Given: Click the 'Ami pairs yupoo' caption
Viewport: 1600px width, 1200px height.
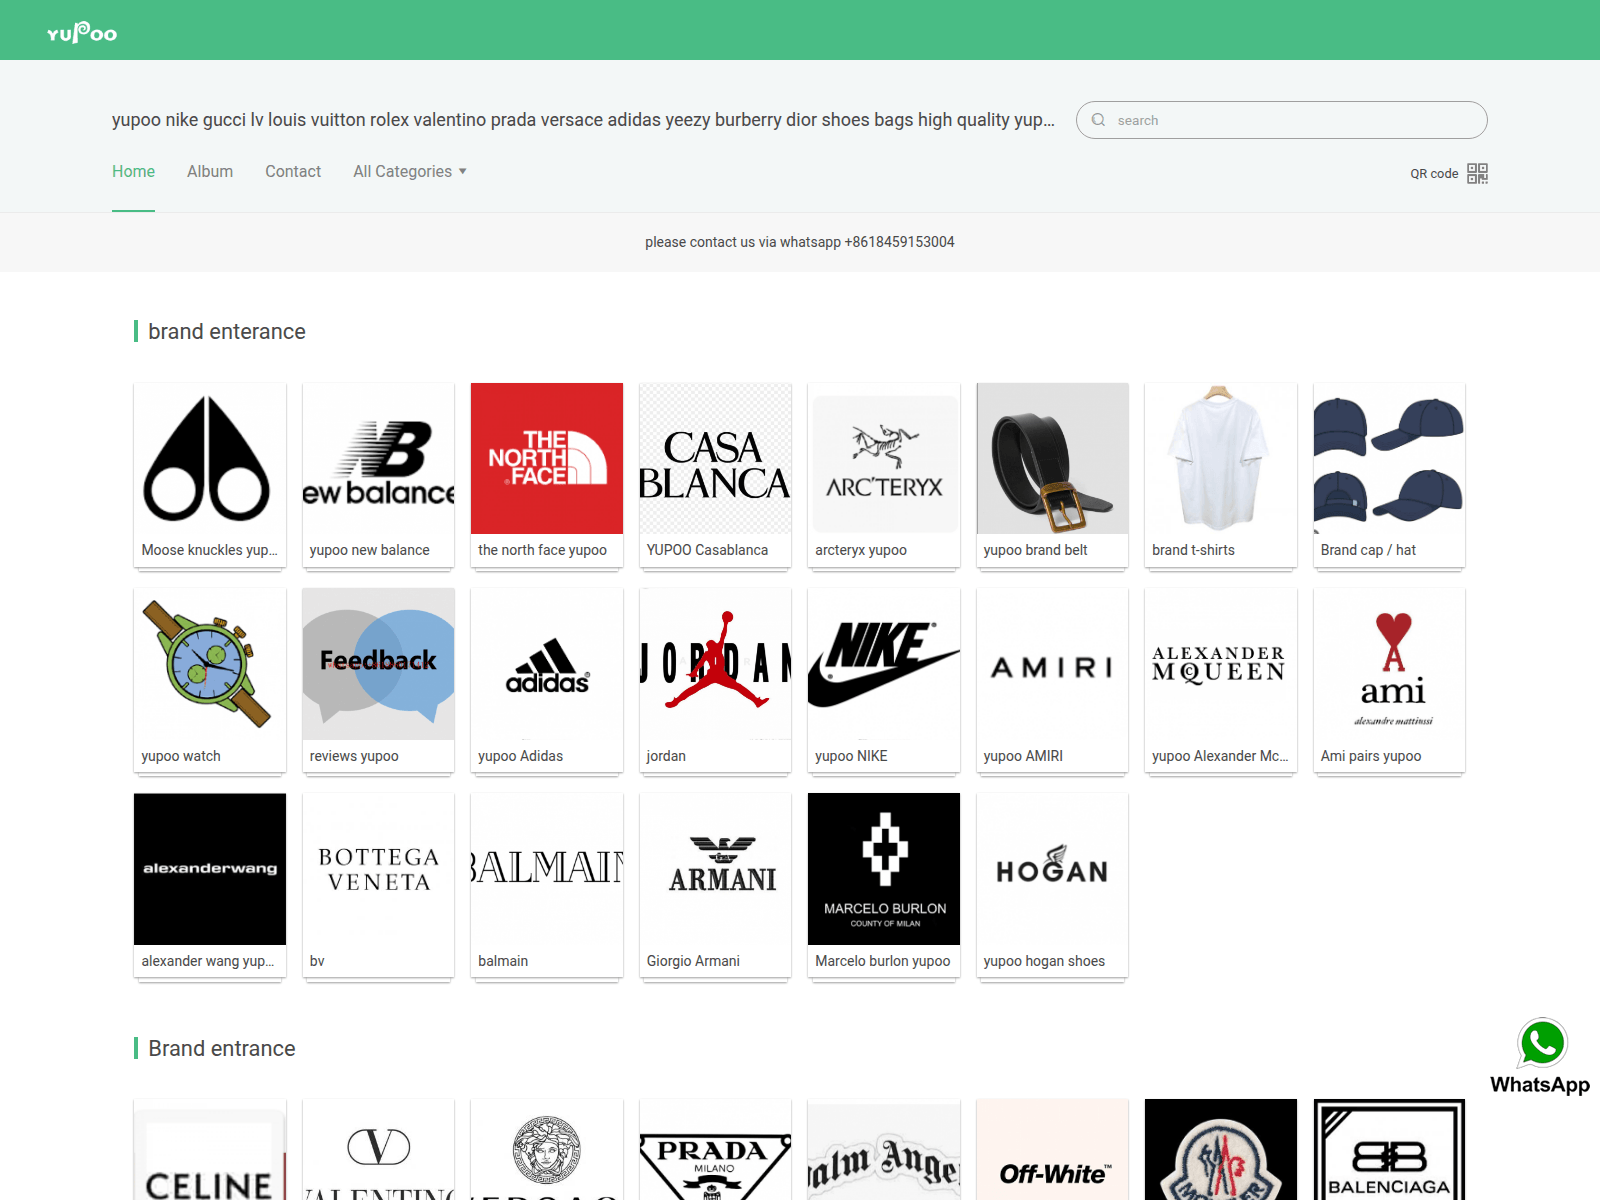Looking at the screenshot, I should pos(1371,756).
